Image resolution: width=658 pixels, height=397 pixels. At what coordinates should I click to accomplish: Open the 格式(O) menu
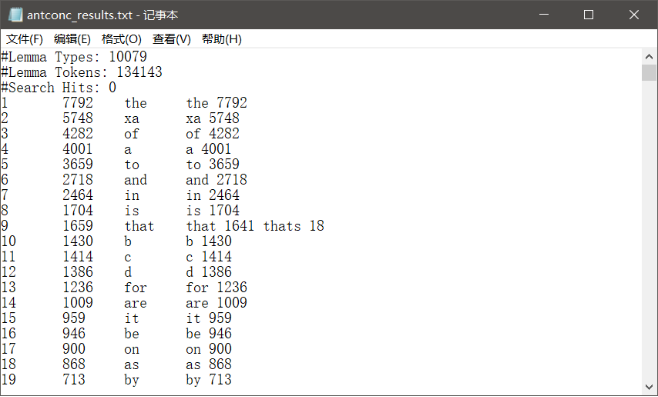(x=121, y=39)
